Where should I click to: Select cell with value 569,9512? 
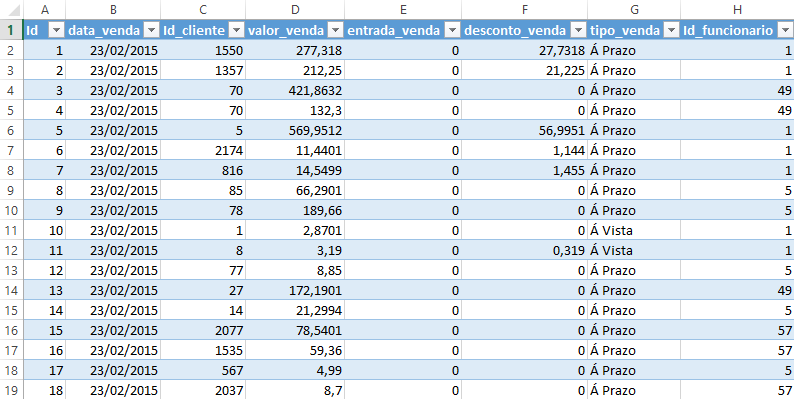[x=295, y=131]
